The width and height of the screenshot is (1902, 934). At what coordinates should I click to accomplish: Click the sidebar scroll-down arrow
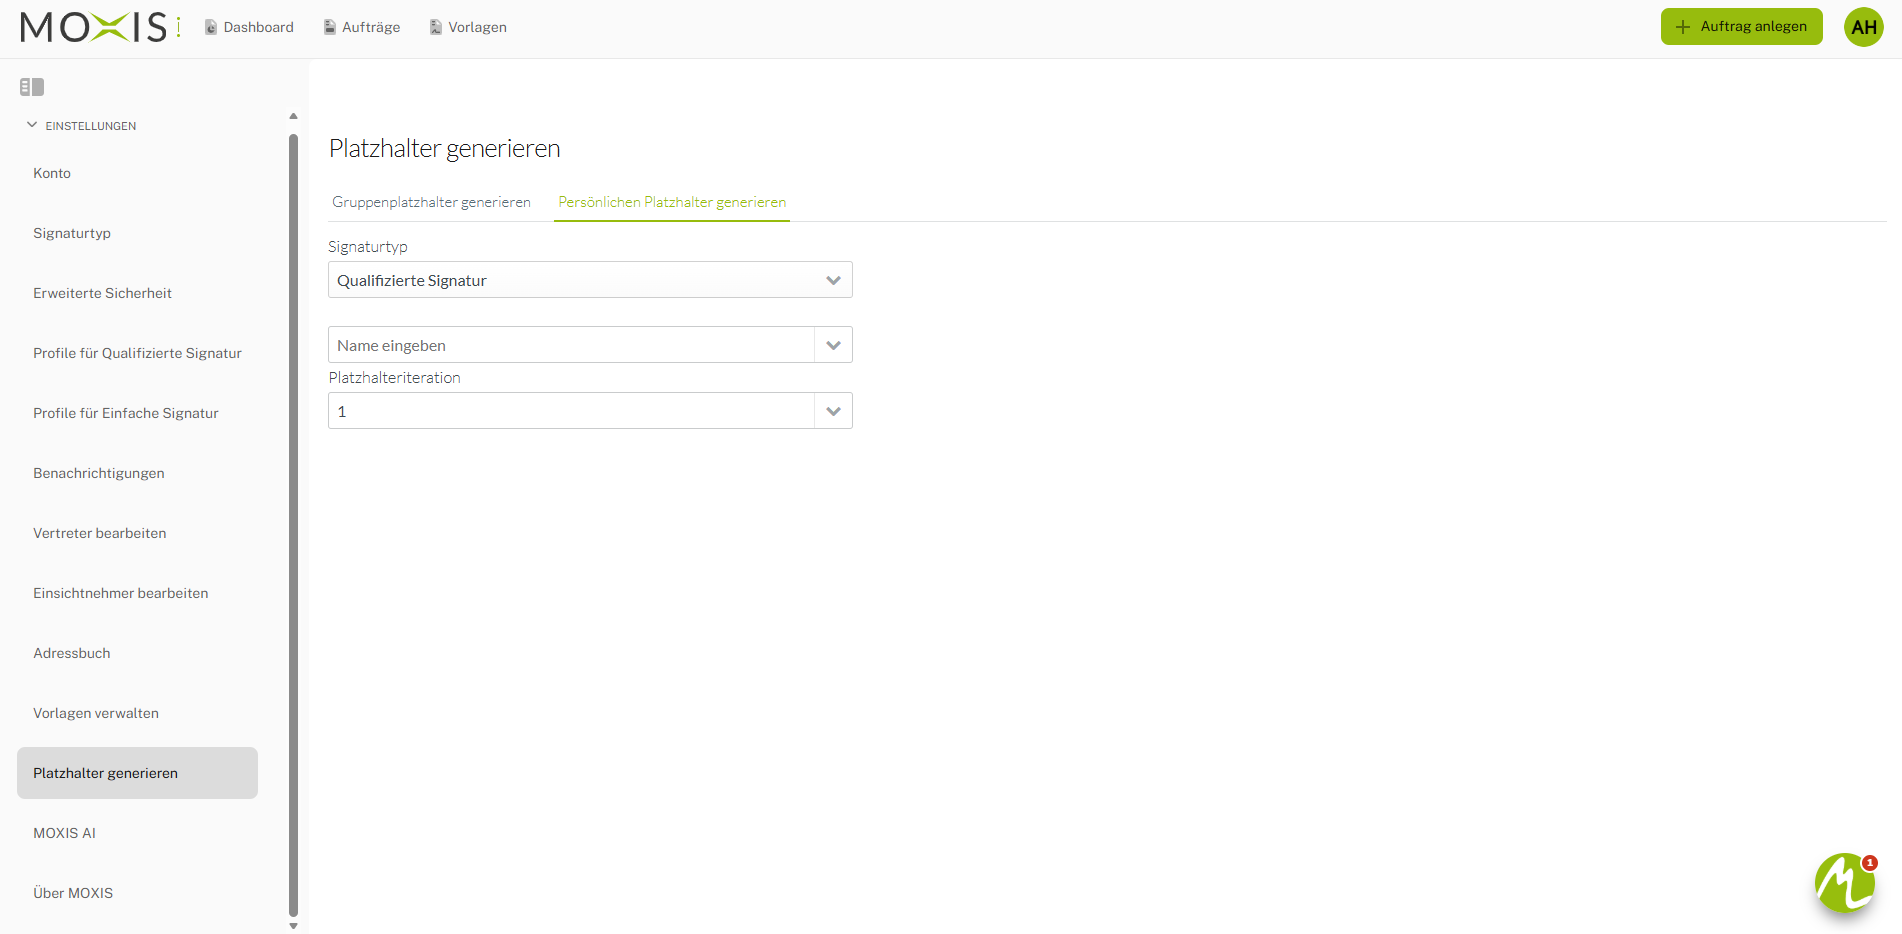[x=293, y=926]
